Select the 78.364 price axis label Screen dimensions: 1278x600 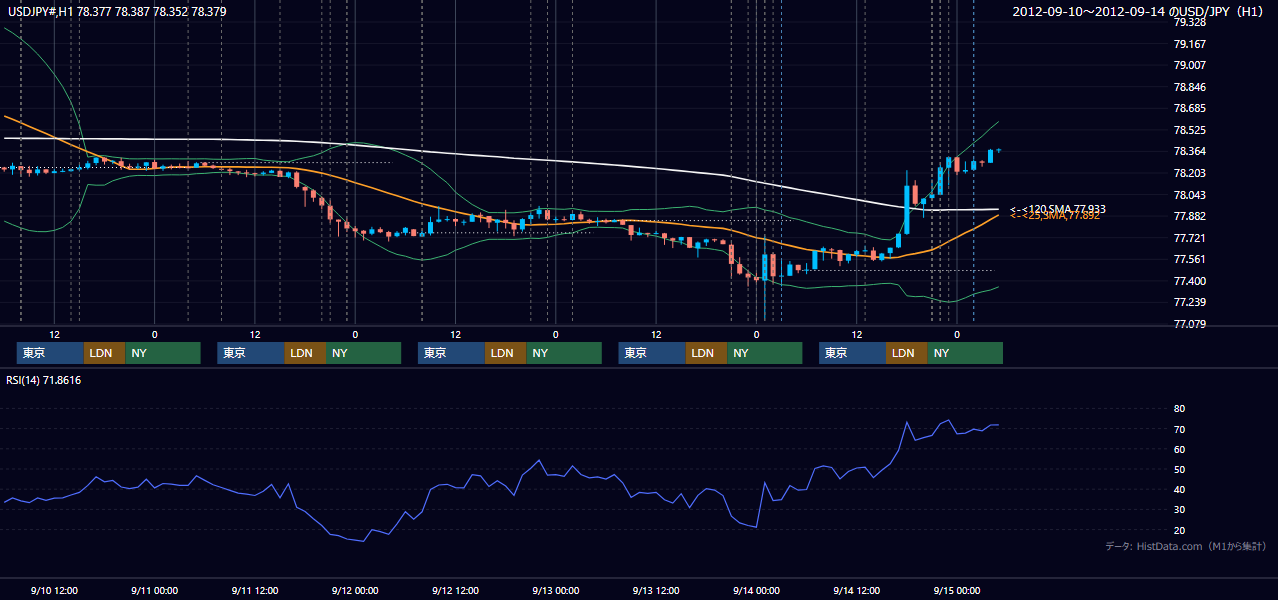[x=1189, y=151]
